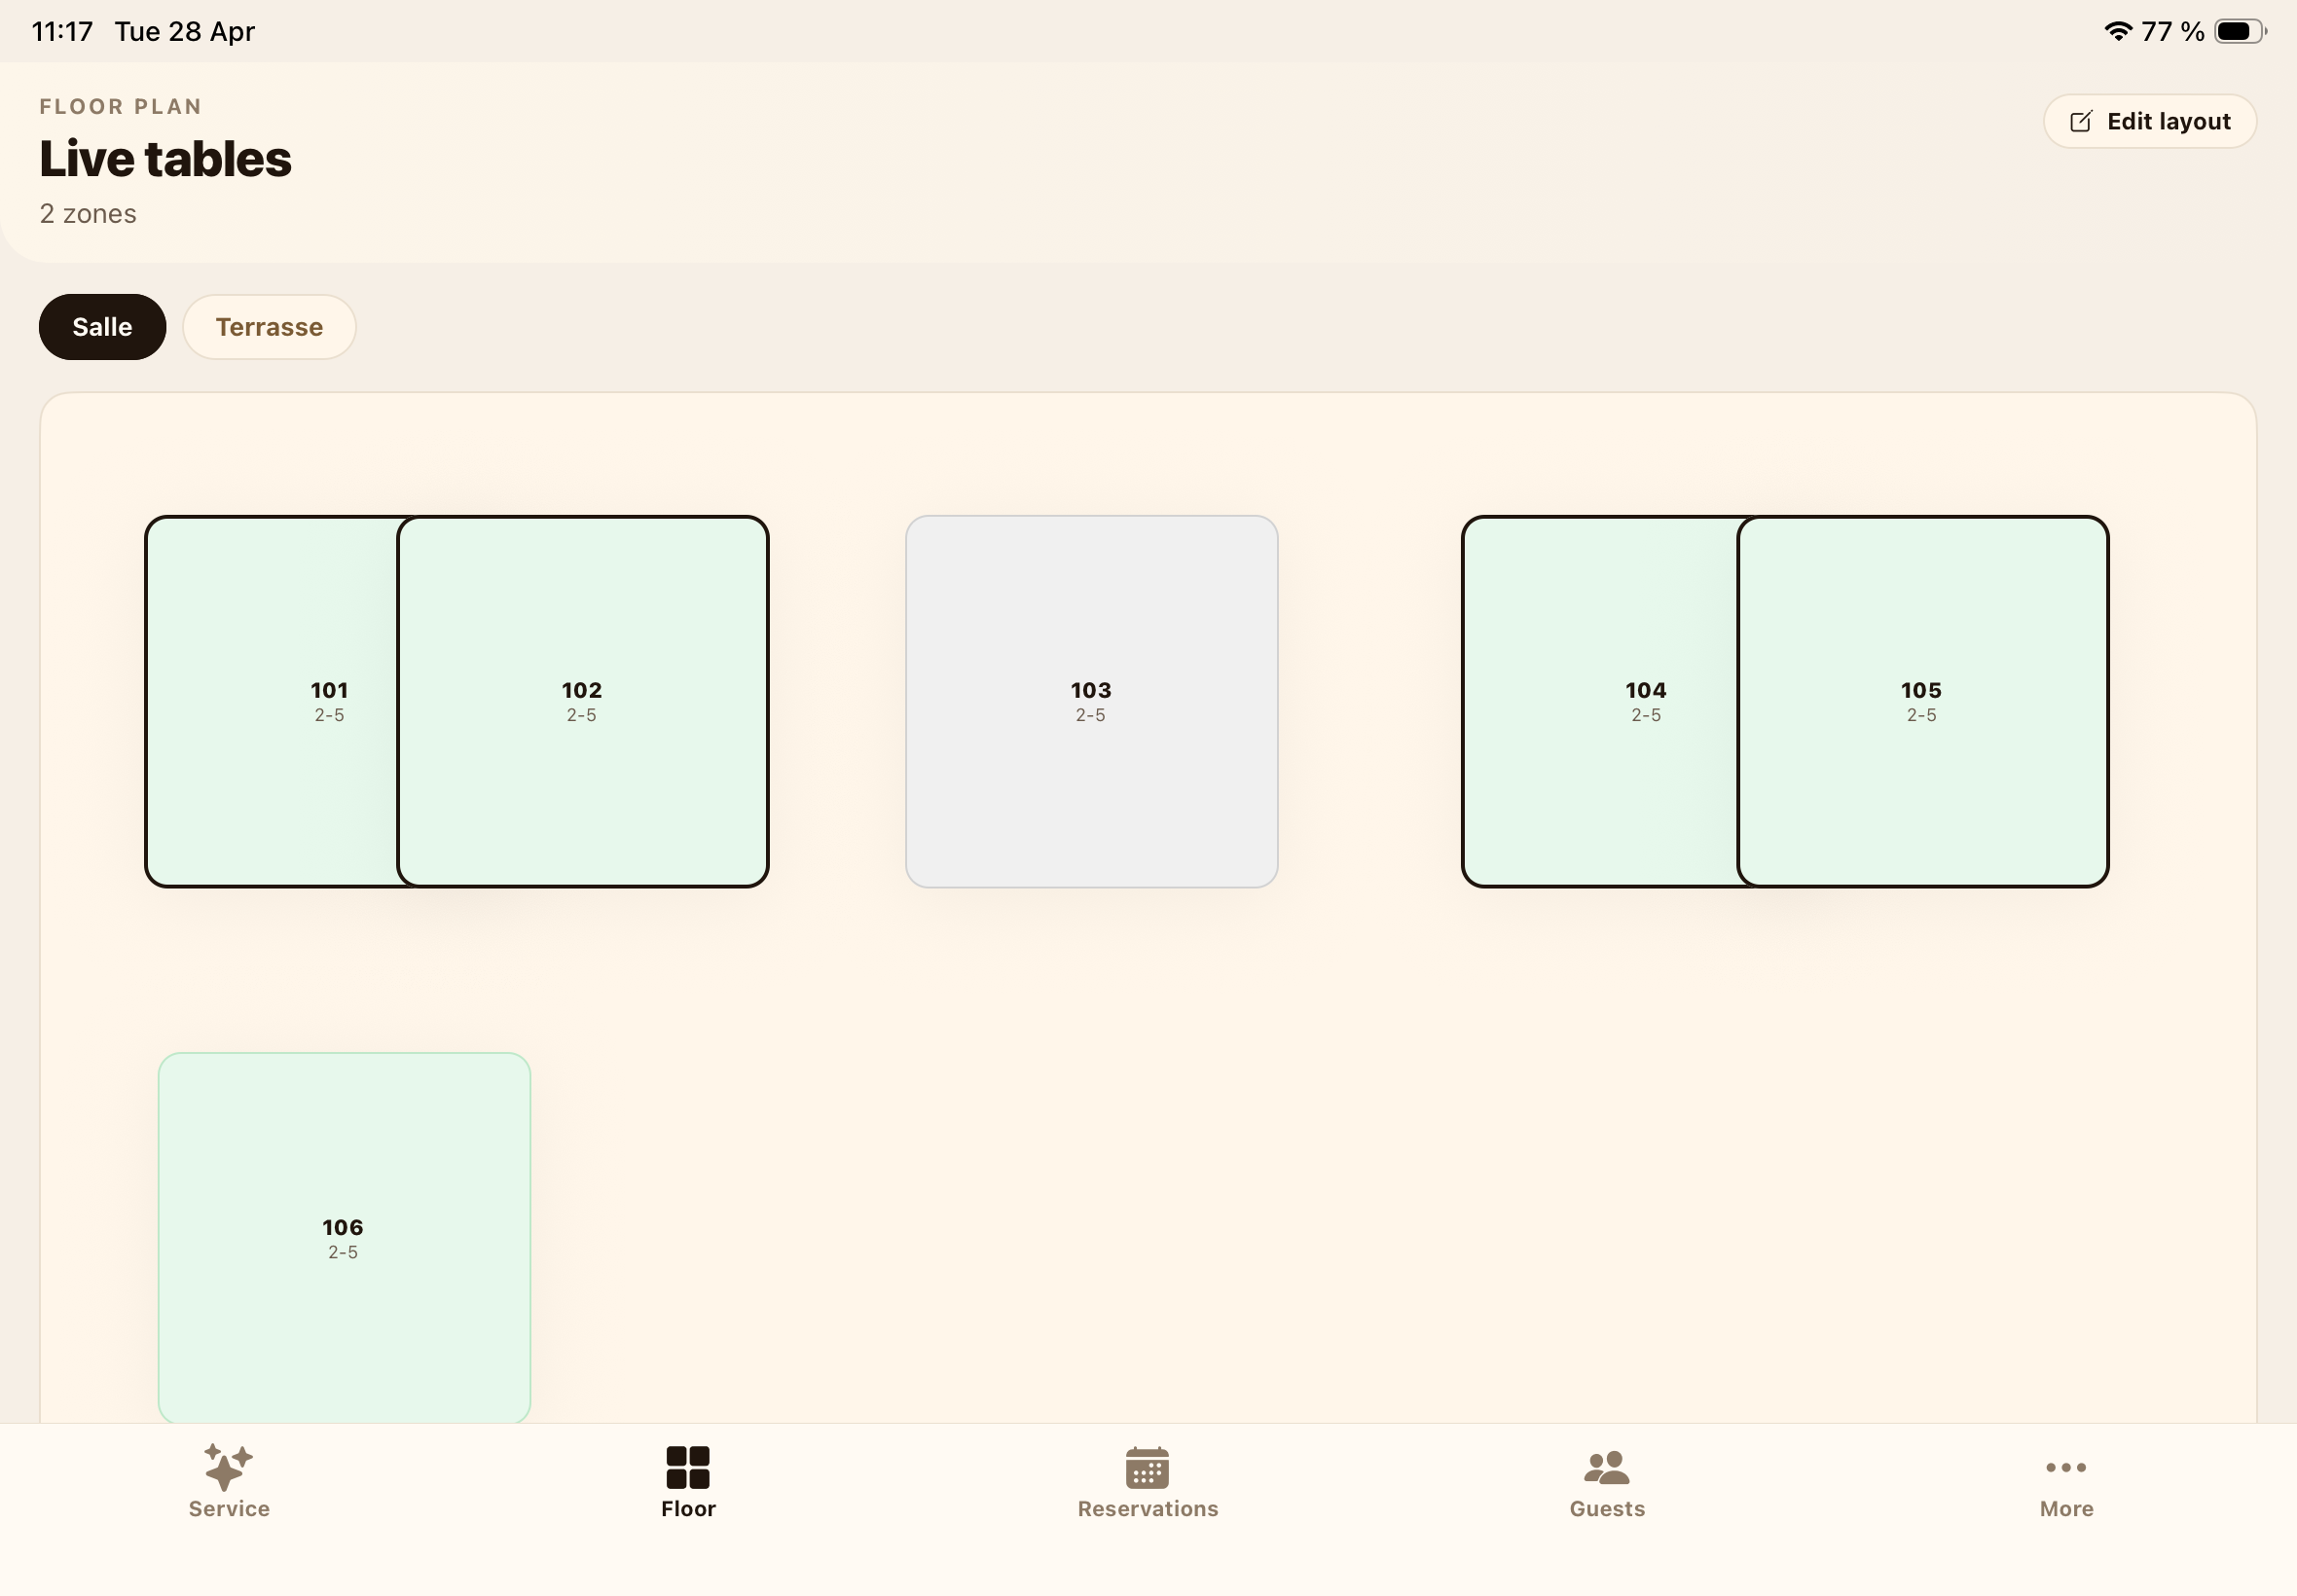Tap the More ellipsis icon
Image resolution: width=2297 pixels, height=1596 pixels.
pyautogui.click(x=2066, y=1467)
